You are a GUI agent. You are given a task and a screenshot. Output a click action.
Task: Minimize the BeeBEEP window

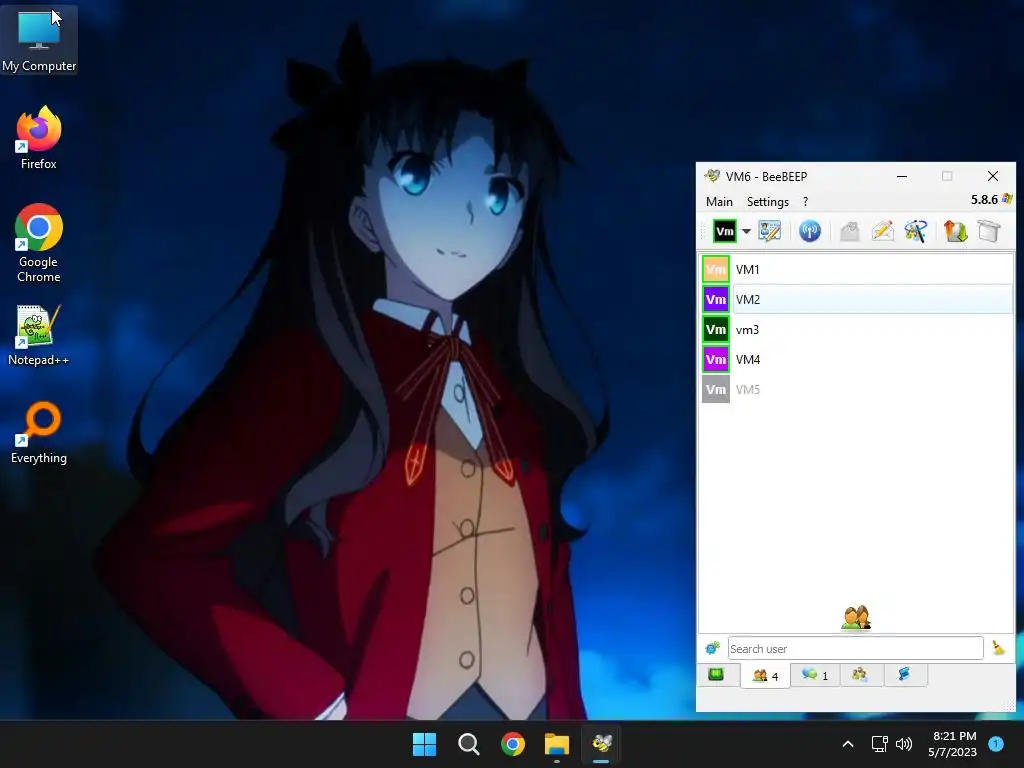click(x=902, y=176)
